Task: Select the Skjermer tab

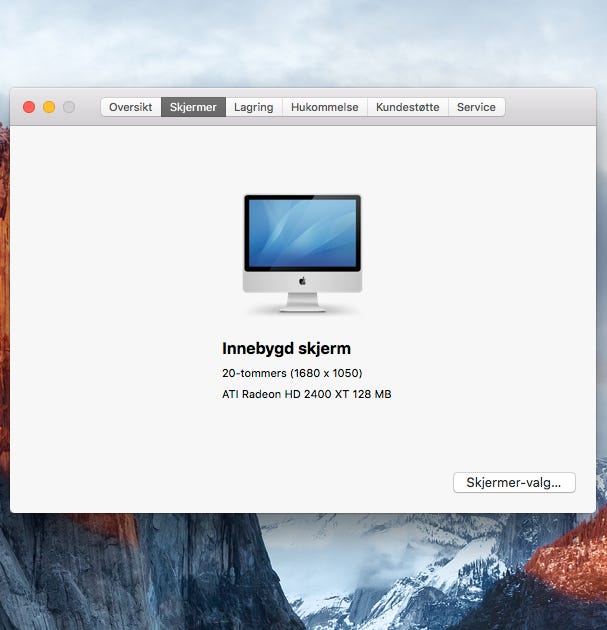Action: 193,107
